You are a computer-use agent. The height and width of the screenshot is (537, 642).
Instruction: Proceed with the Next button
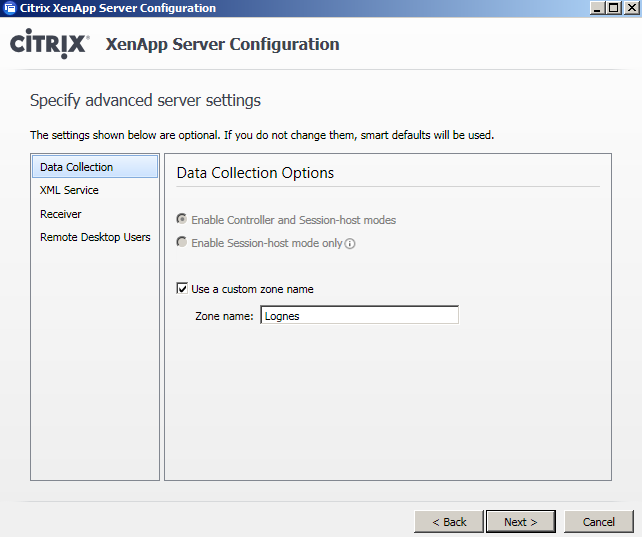pos(521,522)
